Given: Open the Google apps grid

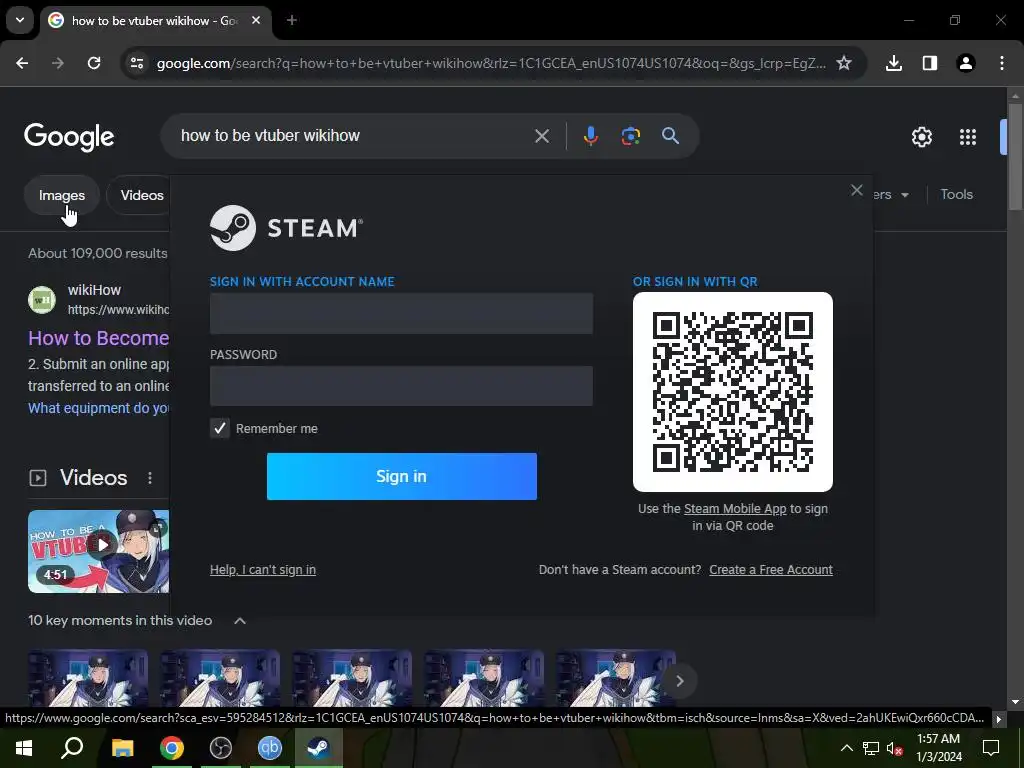Looking at the screenshot, I should tap(968, 136).
